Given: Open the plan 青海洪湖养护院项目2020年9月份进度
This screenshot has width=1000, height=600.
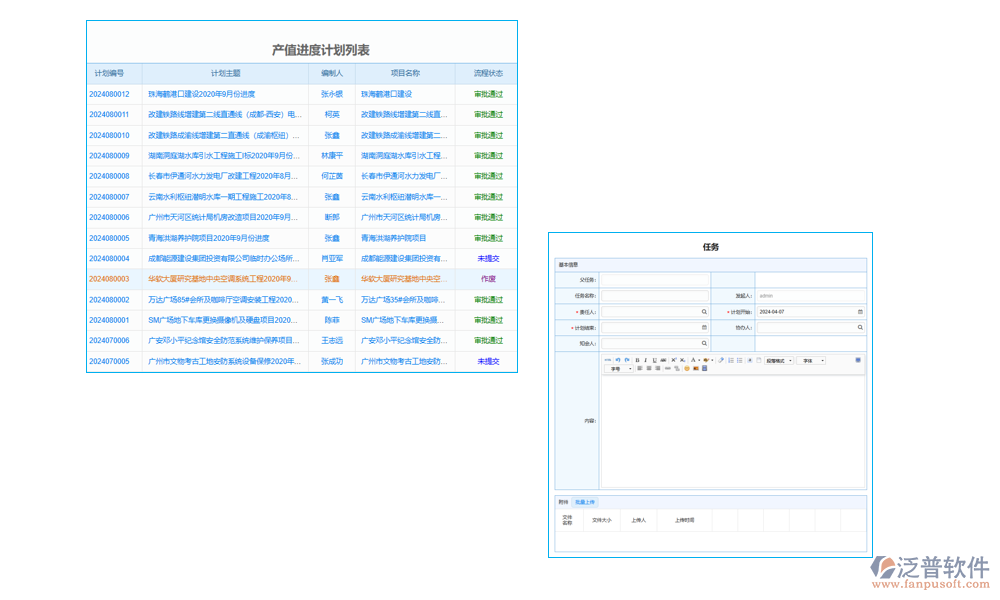Looking at the screenshot, I should coord(209,238).
